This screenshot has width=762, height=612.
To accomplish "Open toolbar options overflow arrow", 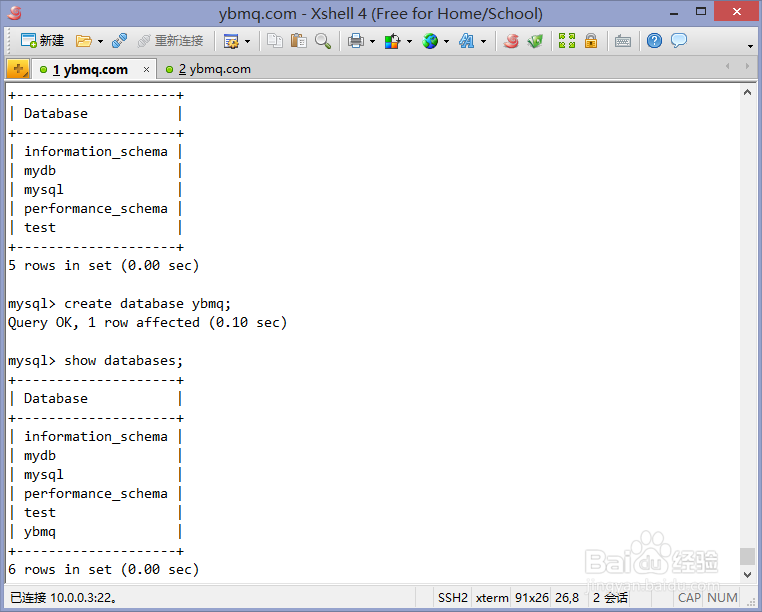I will [750, 47].
